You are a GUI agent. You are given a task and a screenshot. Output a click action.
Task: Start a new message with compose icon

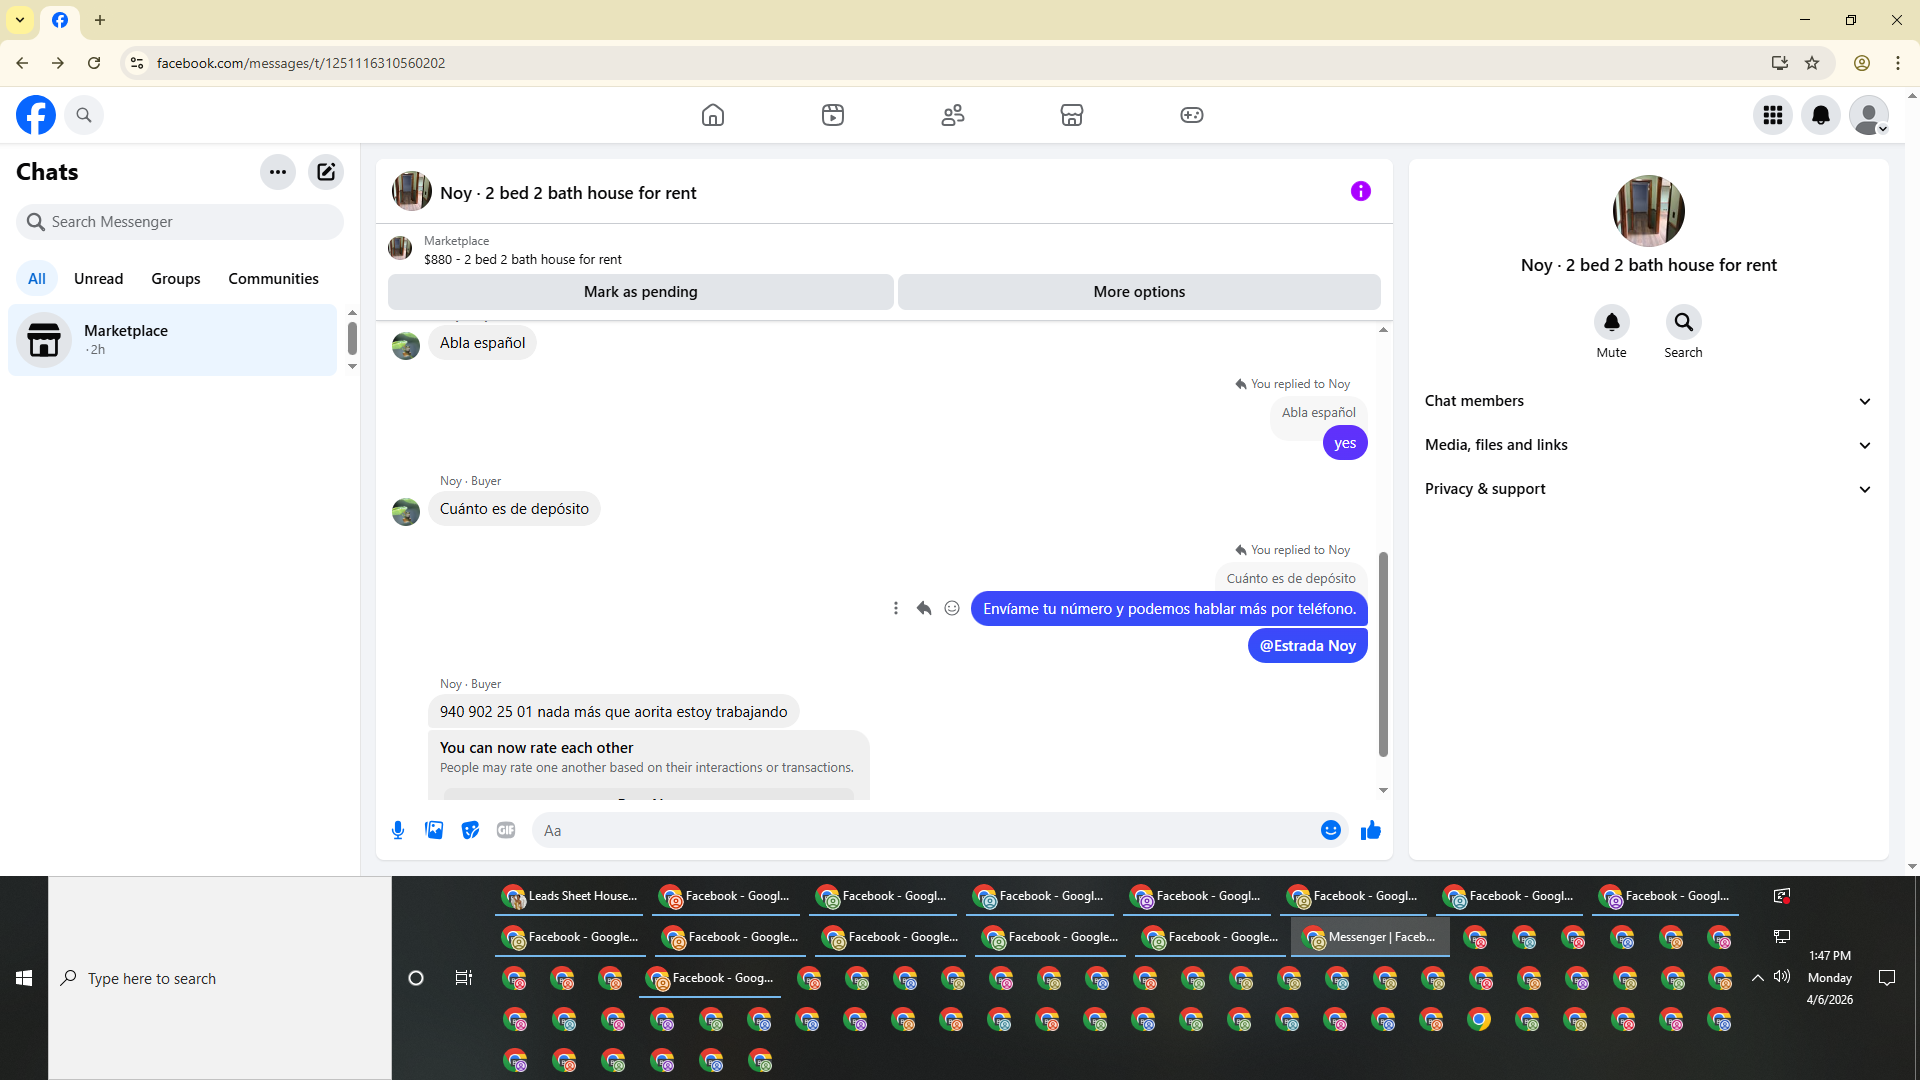(326, 172)
